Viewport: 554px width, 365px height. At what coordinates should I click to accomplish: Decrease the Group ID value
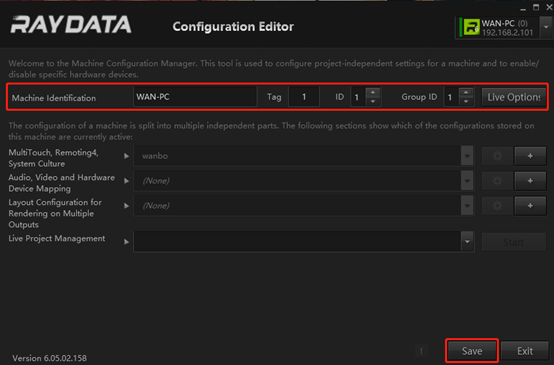[x=466, y=101]
